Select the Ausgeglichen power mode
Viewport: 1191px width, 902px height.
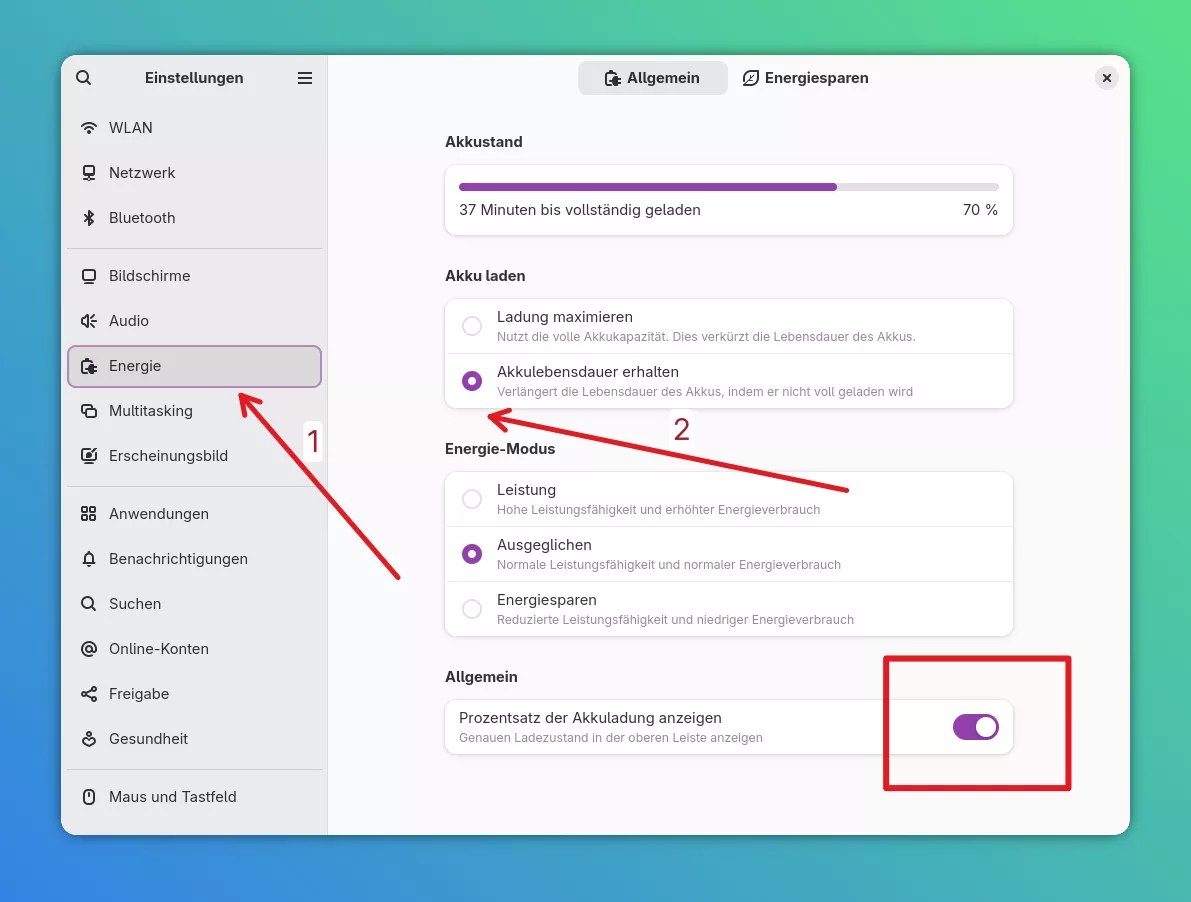pos(472,554)
